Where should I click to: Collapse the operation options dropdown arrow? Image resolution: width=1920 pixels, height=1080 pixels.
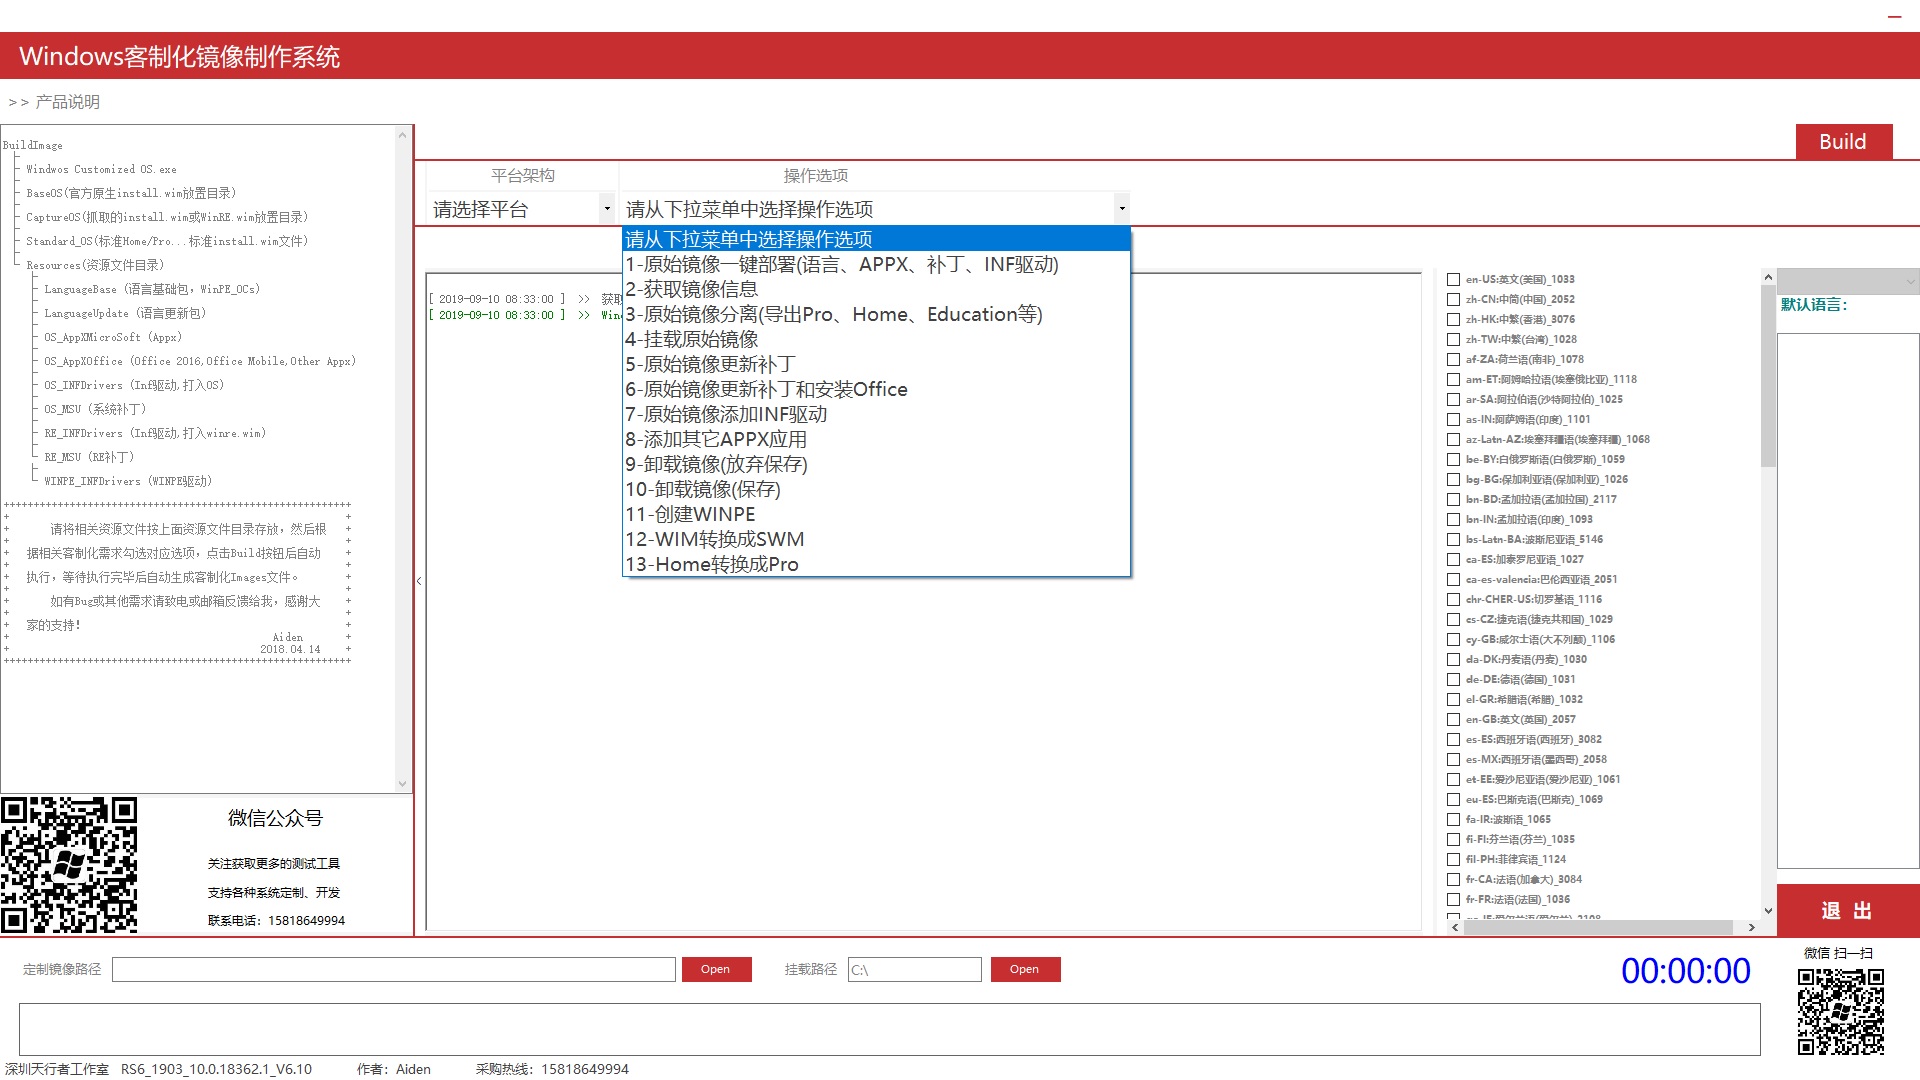1122,209
